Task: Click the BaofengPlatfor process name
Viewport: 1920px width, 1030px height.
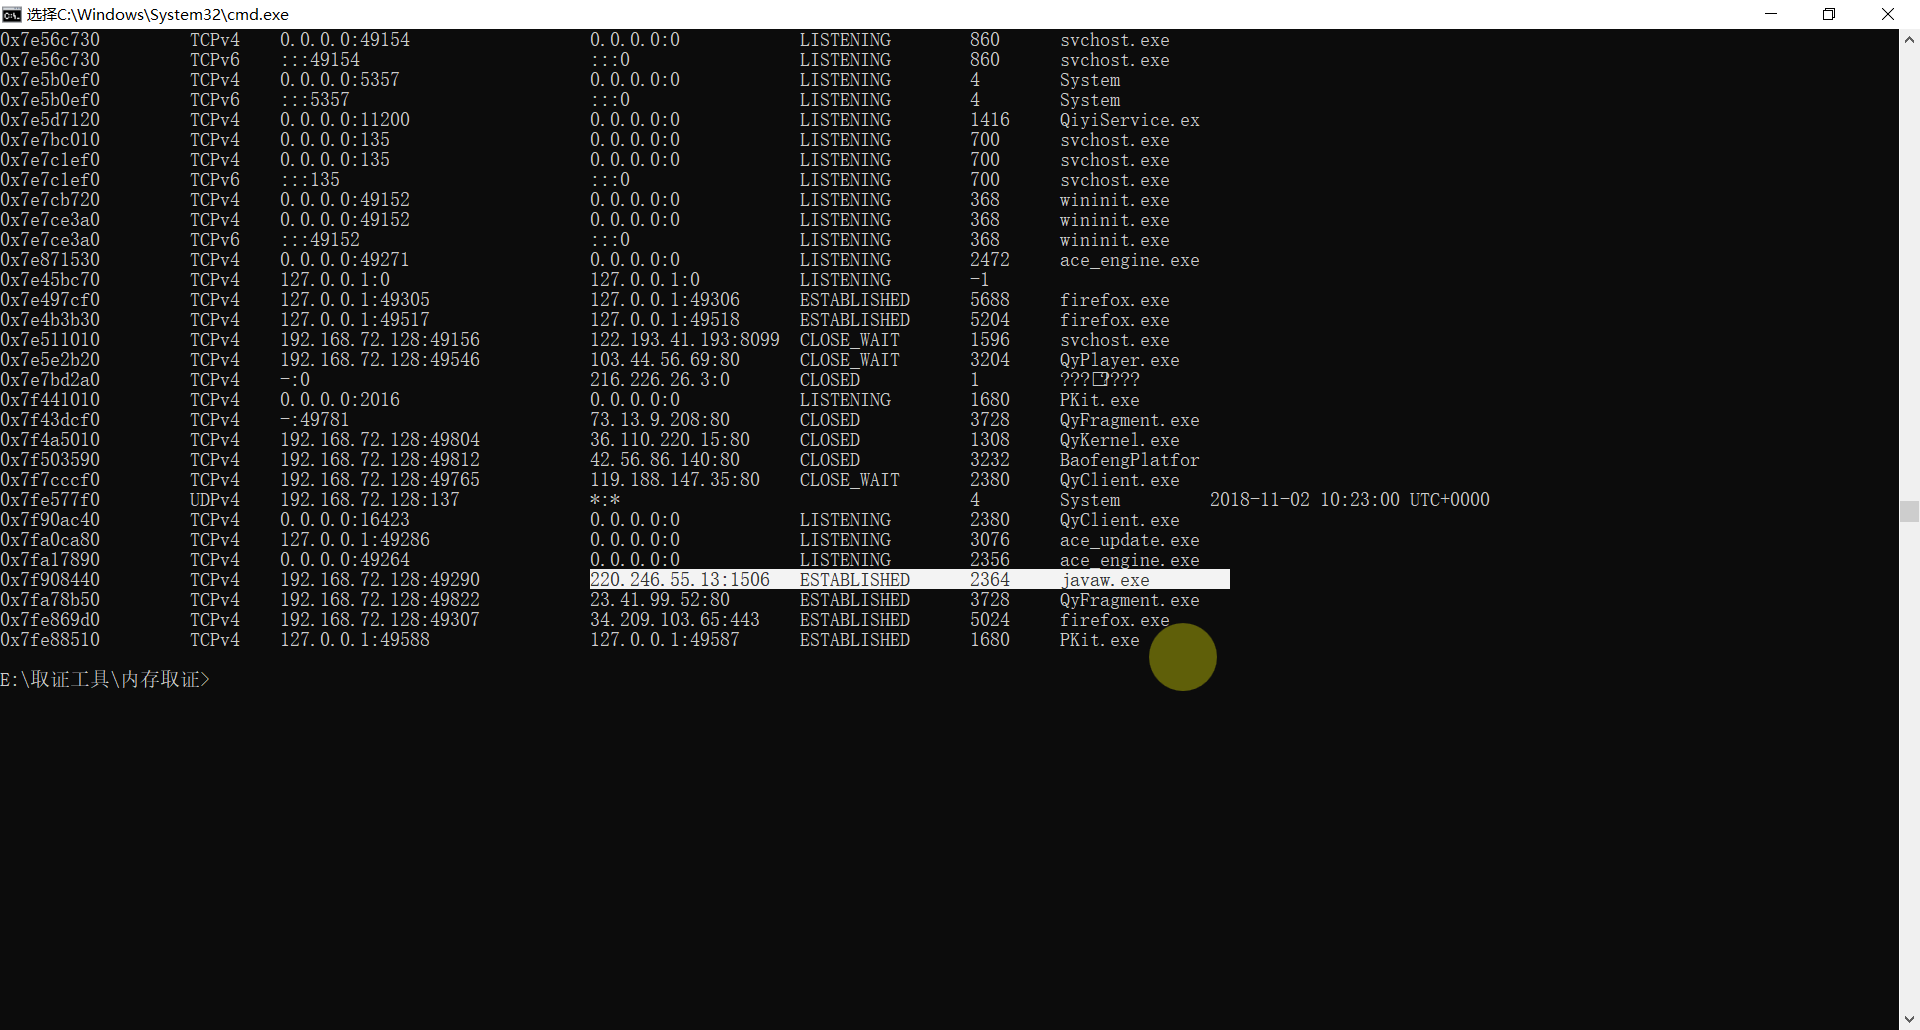Action: tap(1129, 460)
